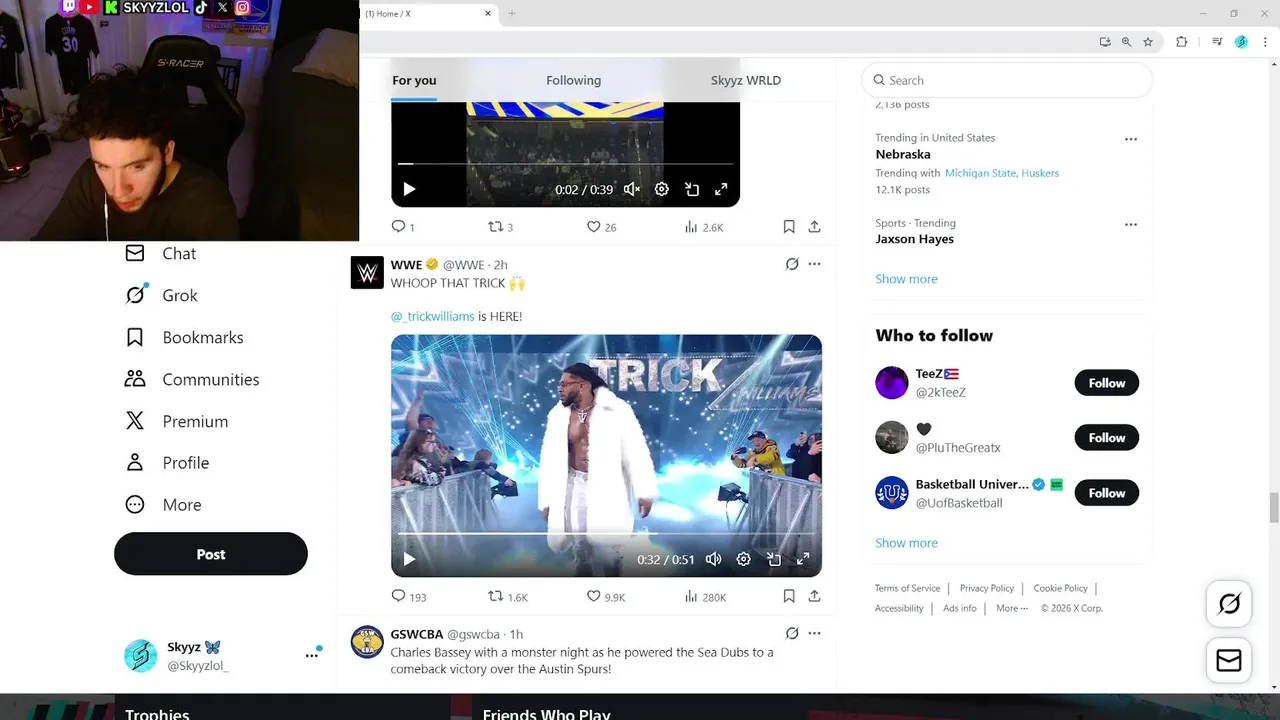1280x720 pixels.
Task: Open the Privacy Policy link
Action: pyautogui.click(x=987, y=588)
